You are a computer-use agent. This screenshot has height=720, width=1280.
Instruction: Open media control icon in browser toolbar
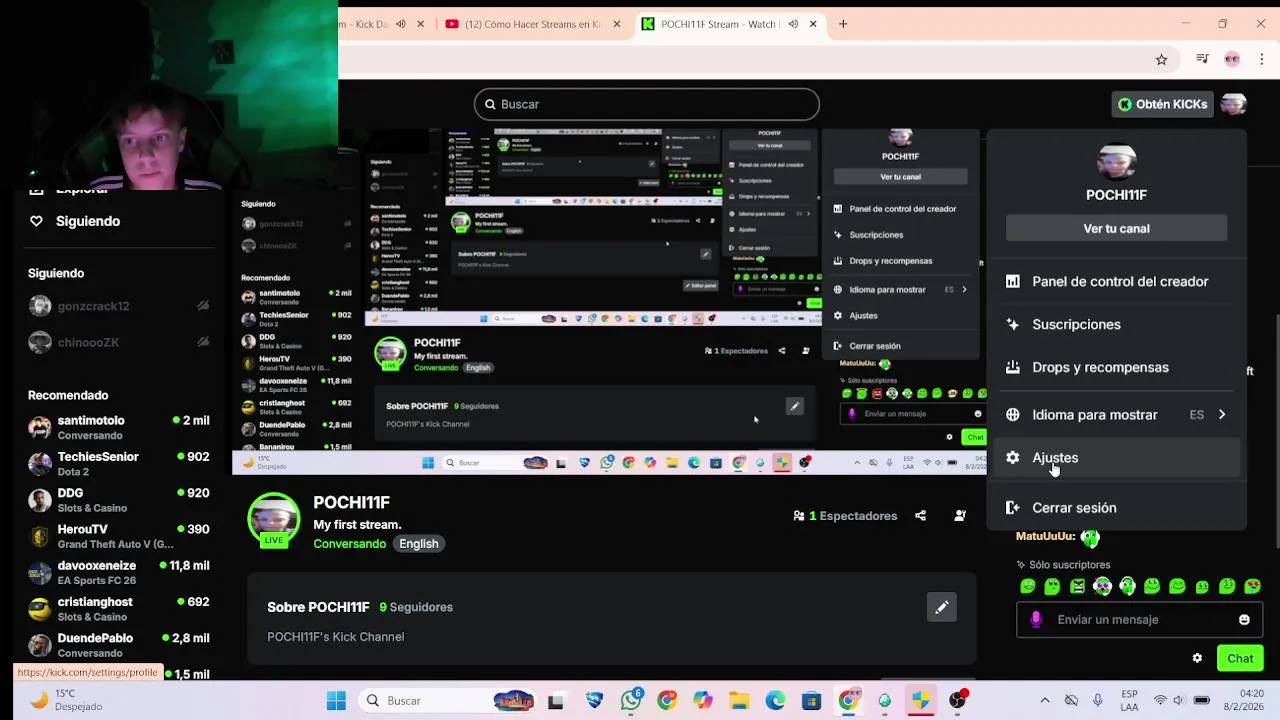pyautogui.click(x=1202, y=60)
